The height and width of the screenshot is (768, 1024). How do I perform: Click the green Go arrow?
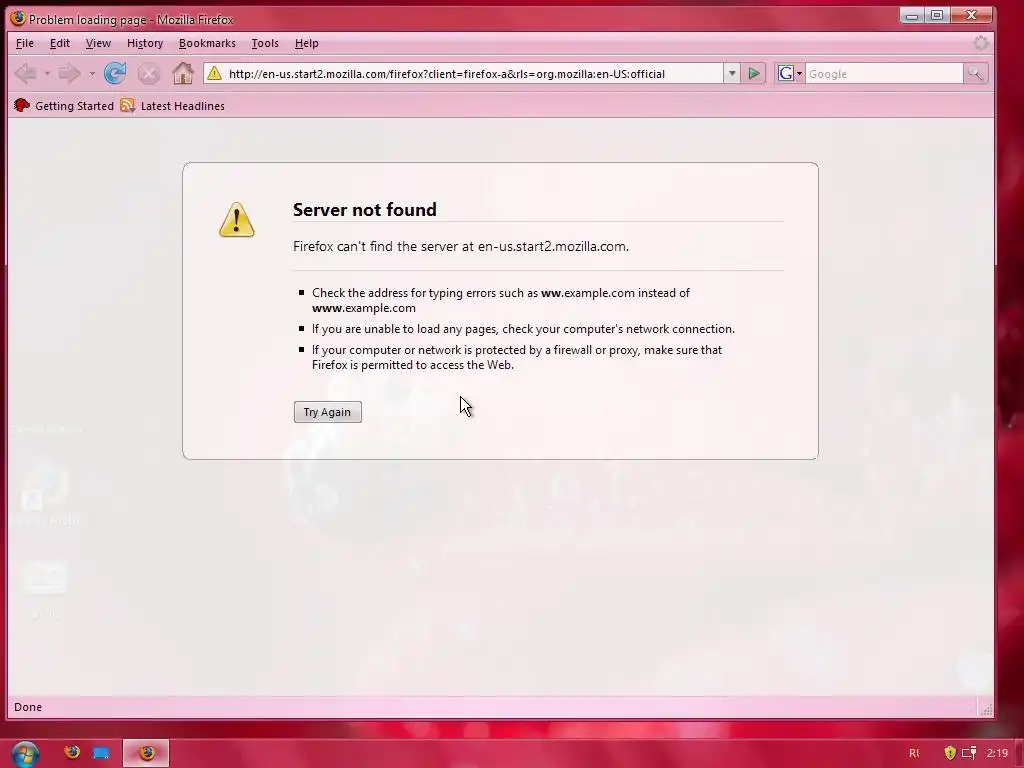tap(754, 74)
